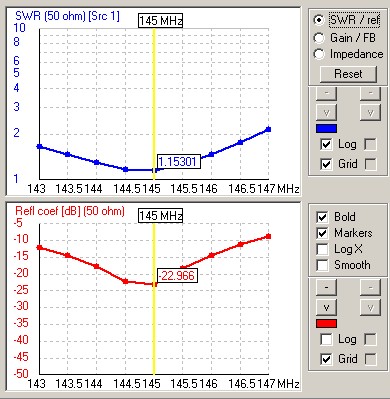
Task: Click the 145 MHz label on the SWR chart
Action: pyautogui.click(x=161, y=21)
